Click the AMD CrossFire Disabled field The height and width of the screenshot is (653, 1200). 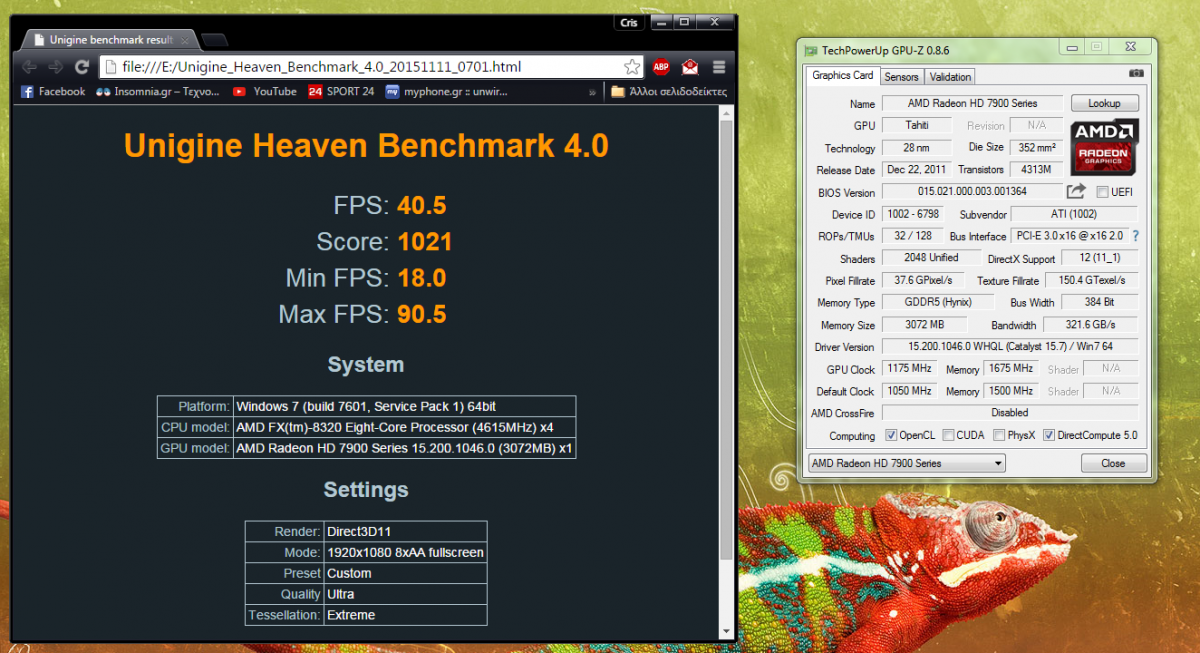click(1009, 412)
